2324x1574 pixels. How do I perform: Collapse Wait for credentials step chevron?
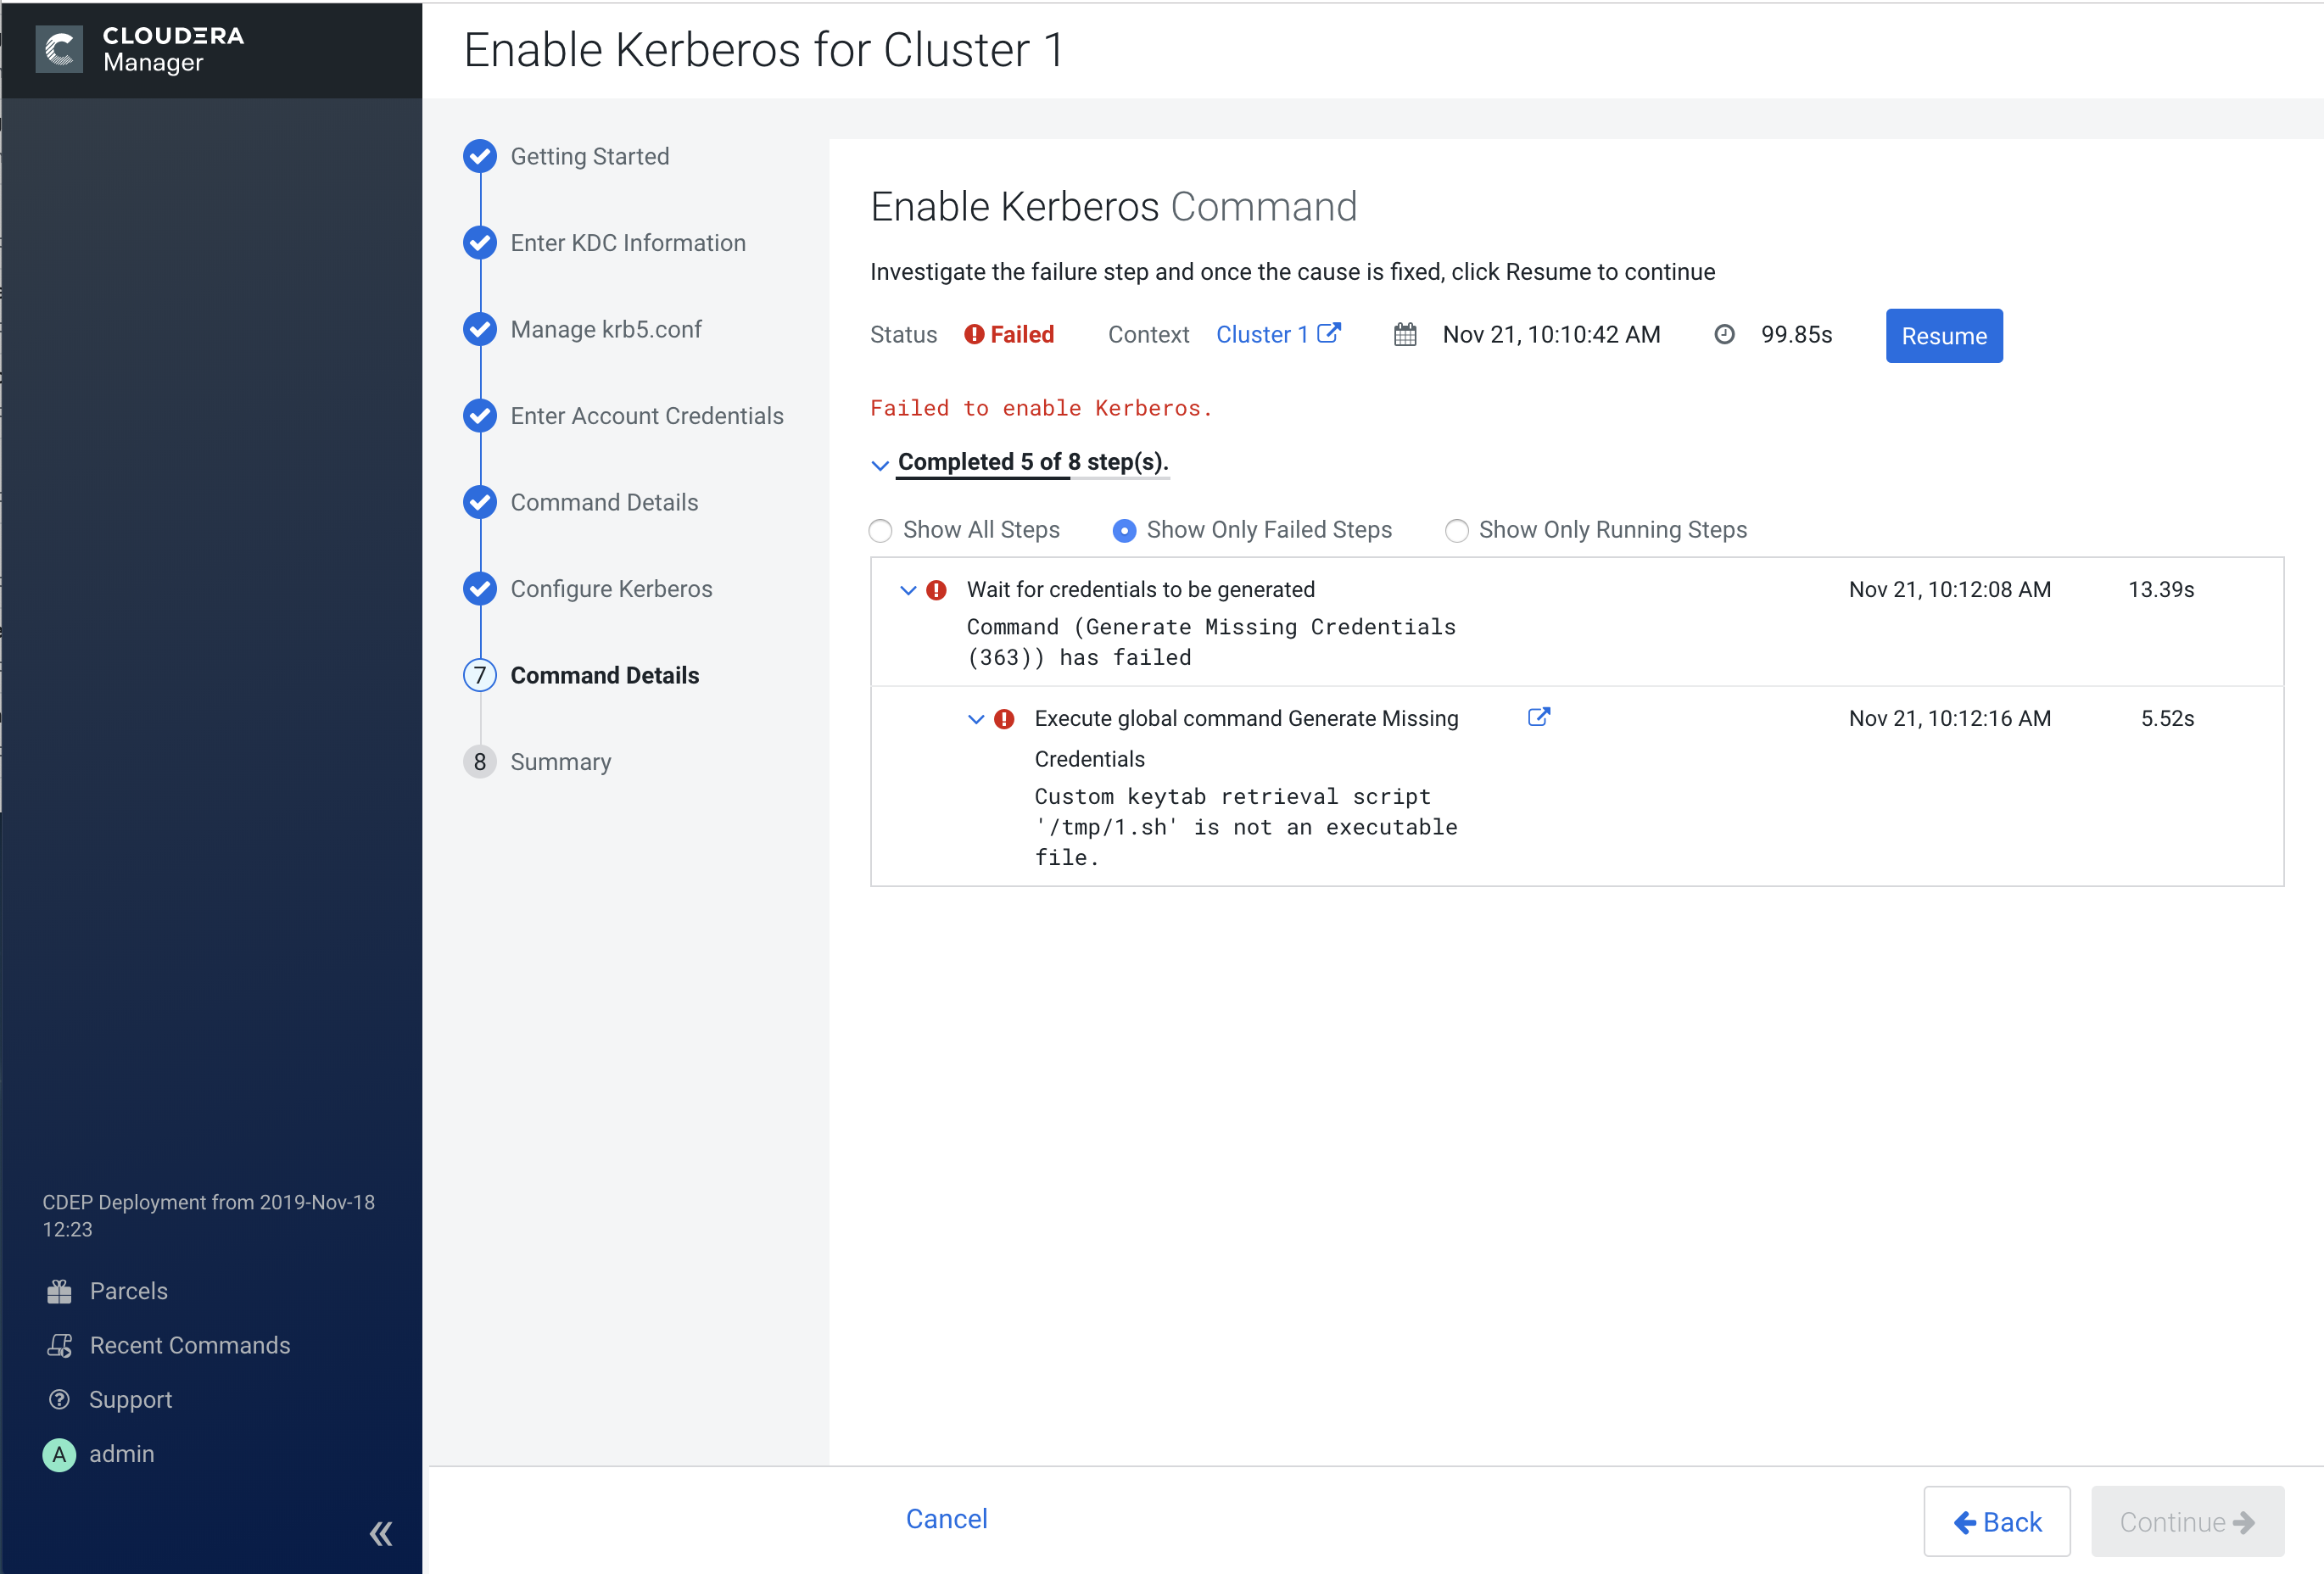[908, 590]
